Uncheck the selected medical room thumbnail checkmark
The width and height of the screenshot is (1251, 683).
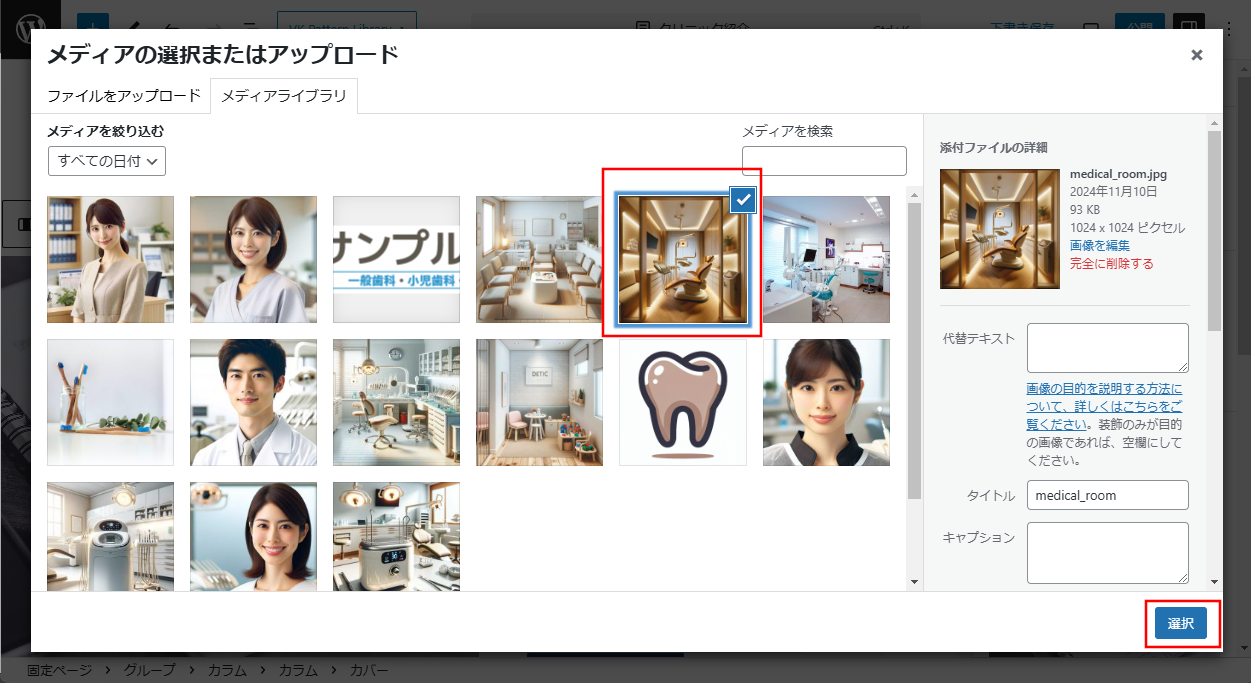point(743,200)
